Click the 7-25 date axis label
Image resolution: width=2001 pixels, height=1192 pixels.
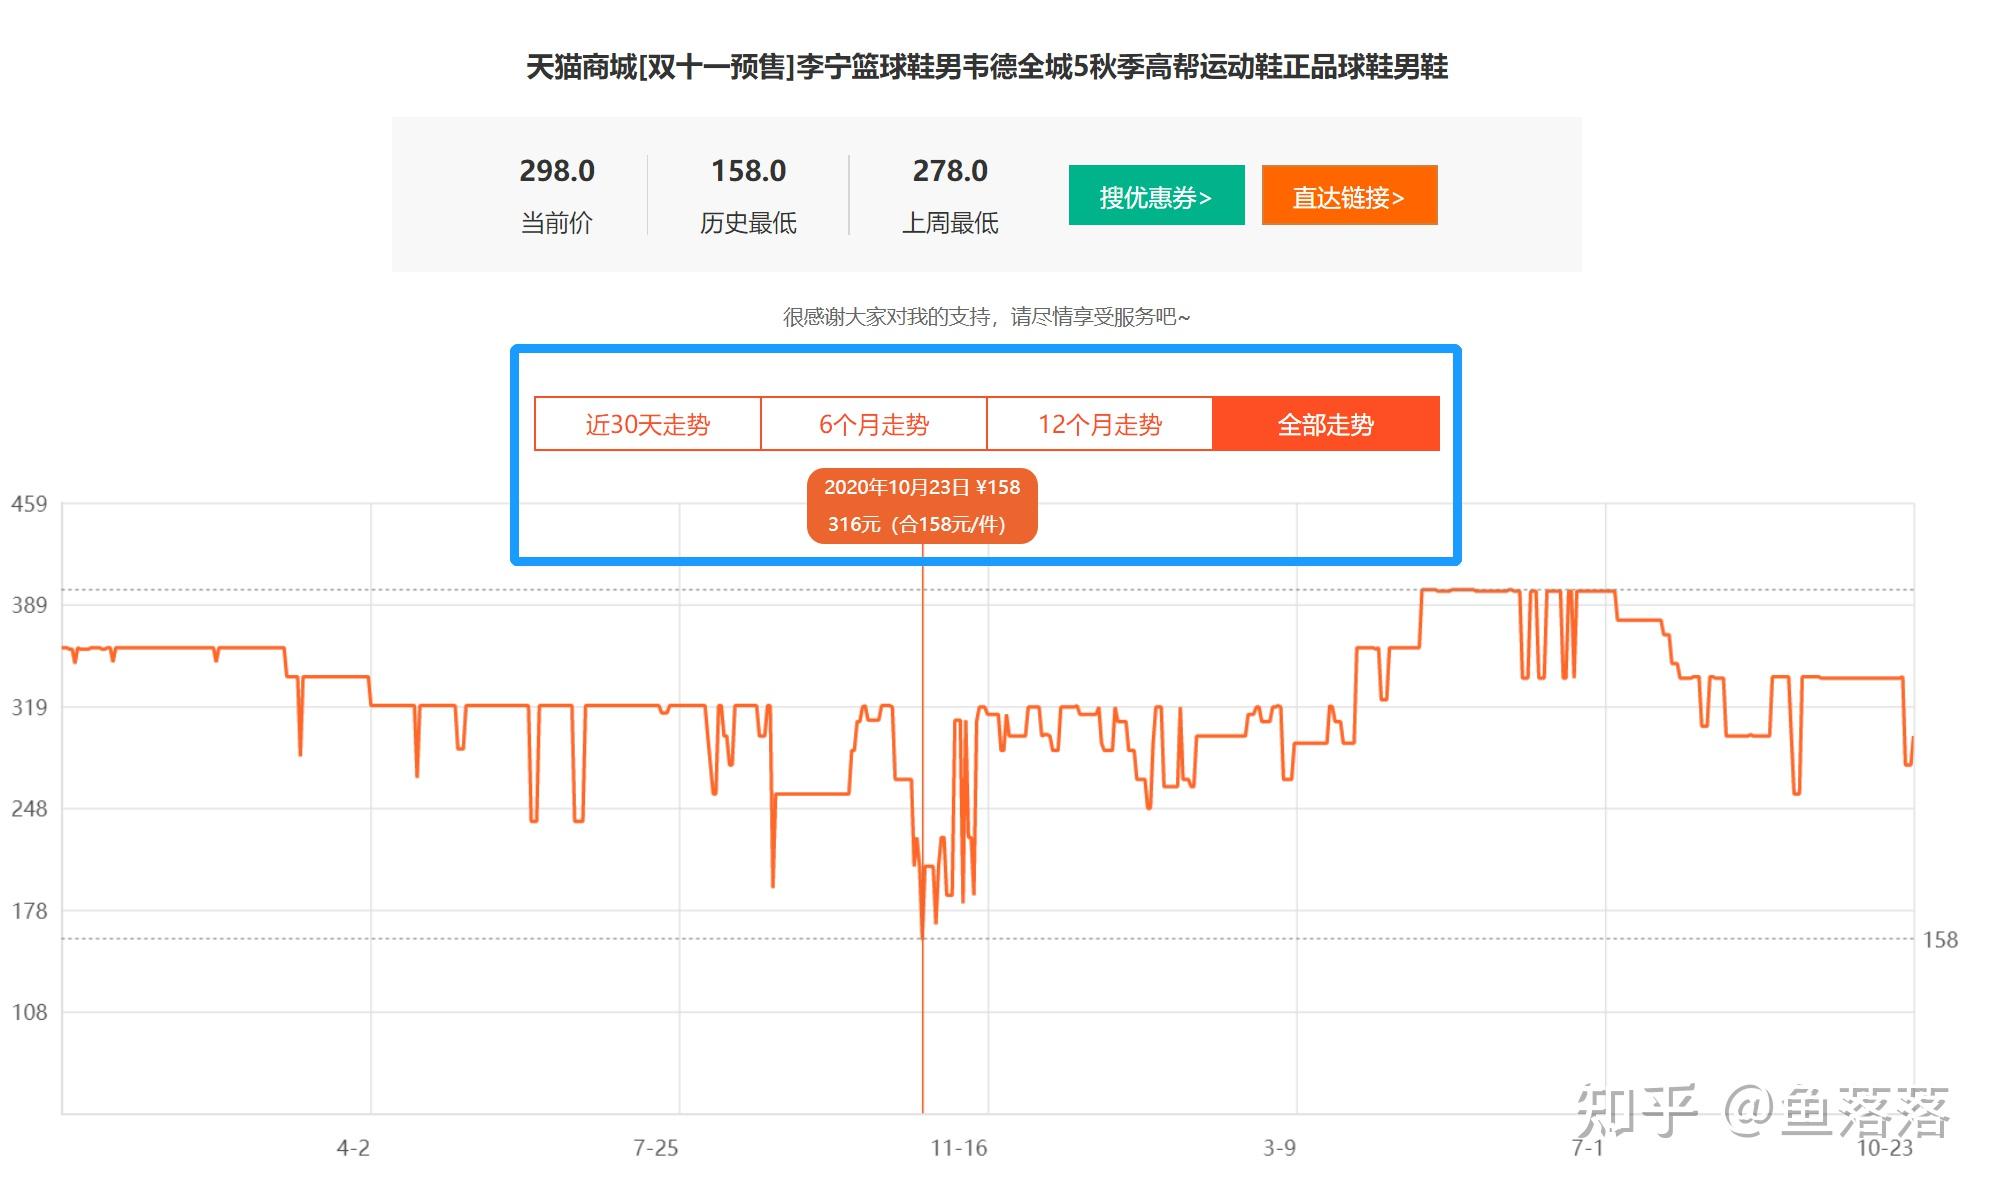pyautogui.click(x=656, y=1148)
